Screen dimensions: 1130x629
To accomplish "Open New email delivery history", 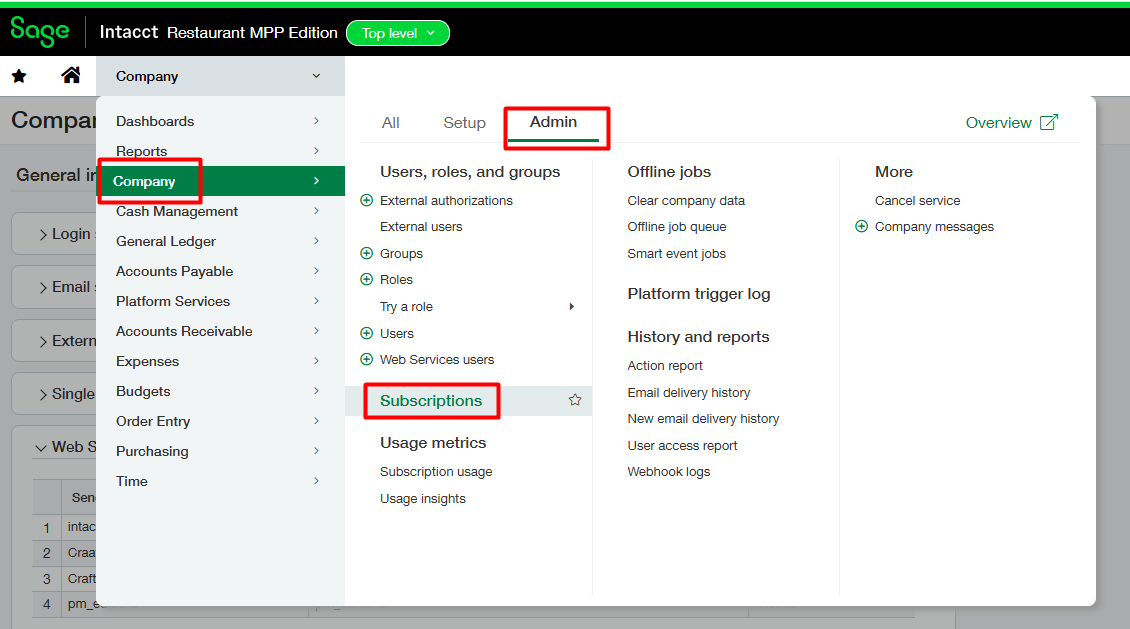I will (x=703, y=419).
